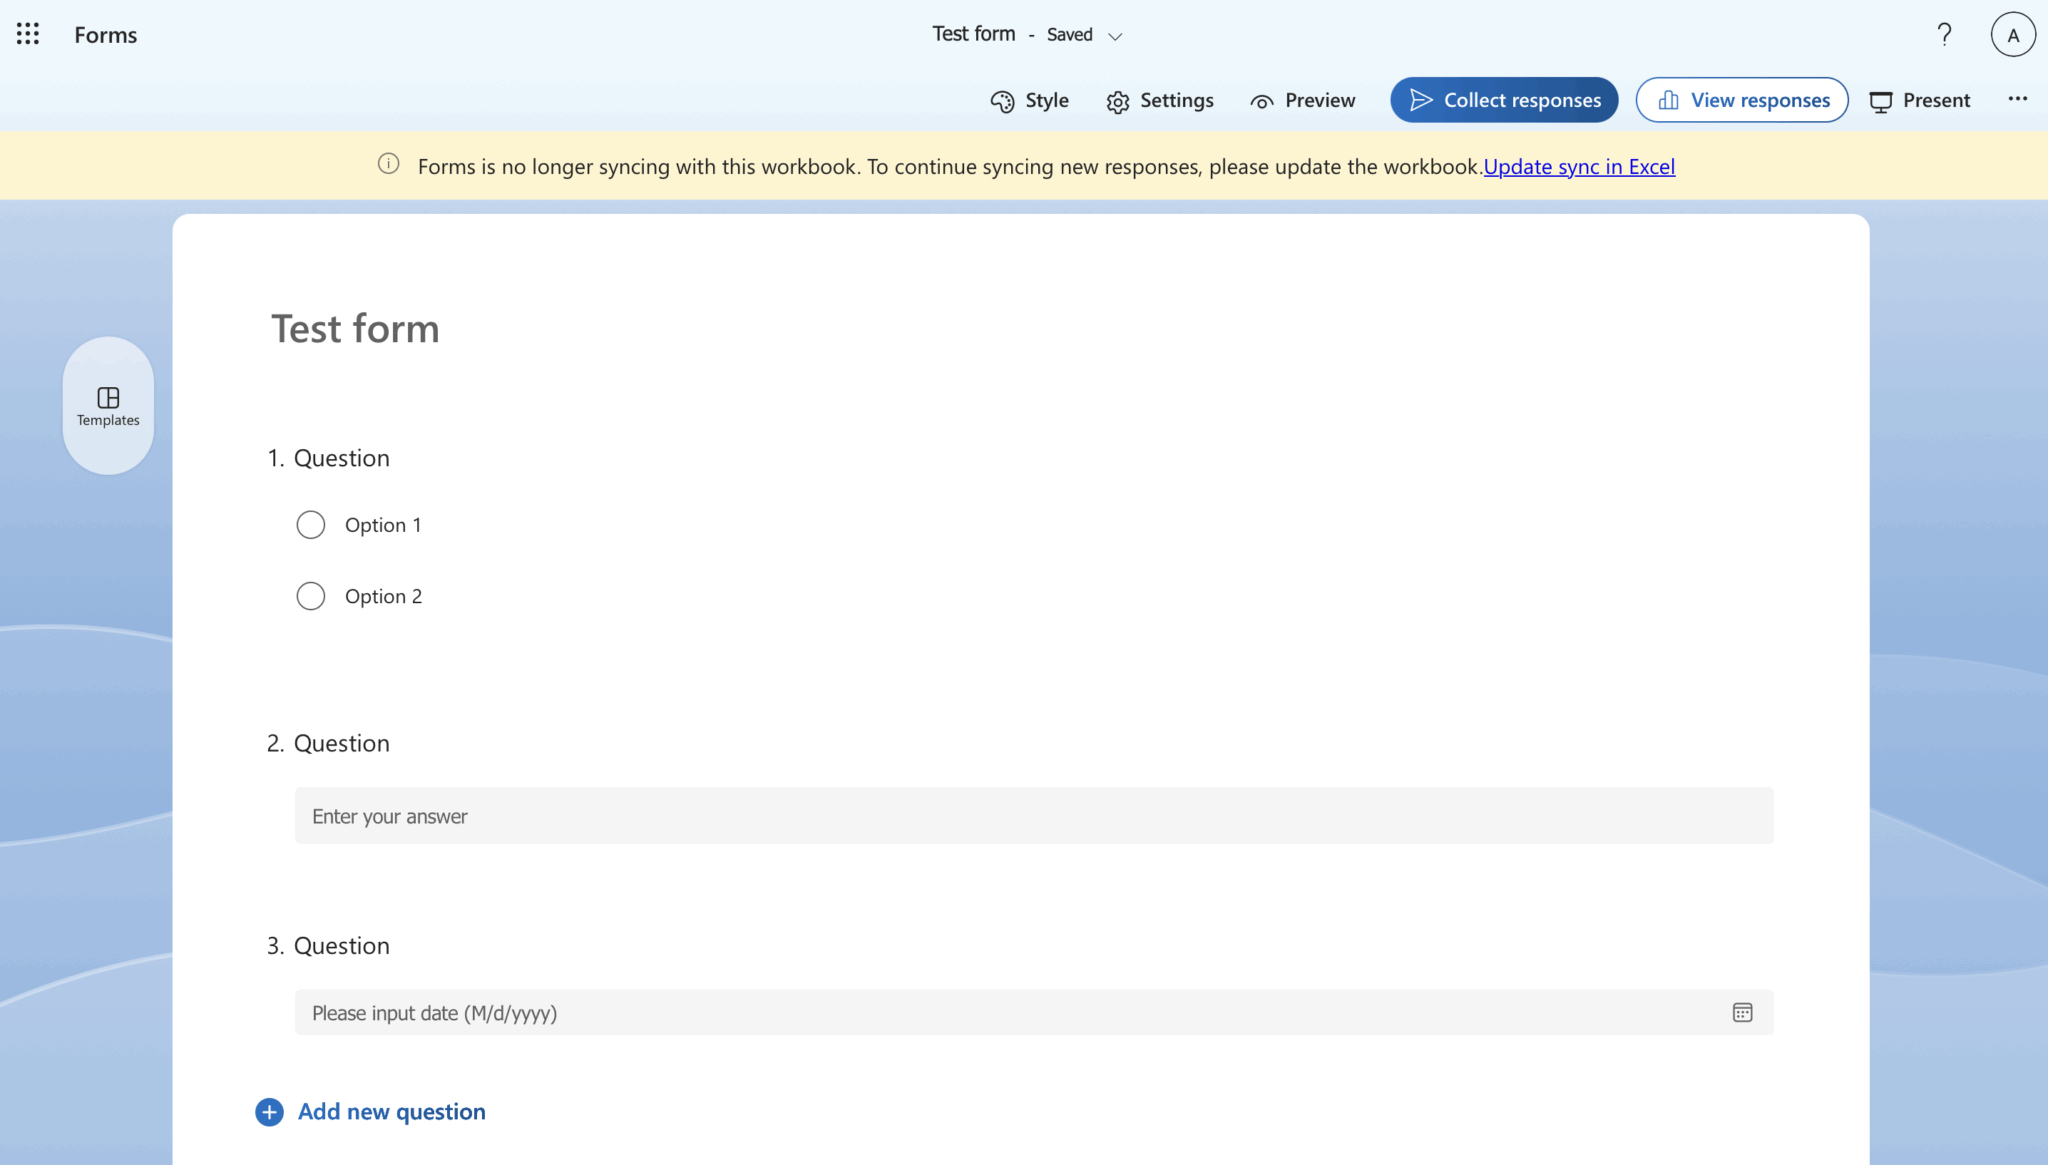Preview the form using the eye icon
The height and width of the screenshot is (1165, 2048).
[1303, 100]
